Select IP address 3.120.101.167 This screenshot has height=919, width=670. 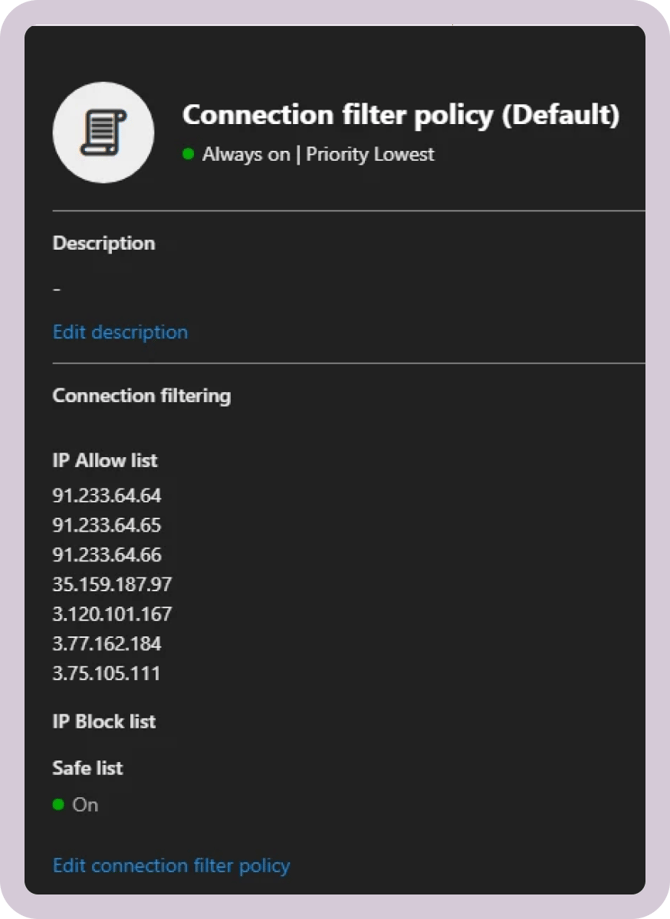[112, 614]
